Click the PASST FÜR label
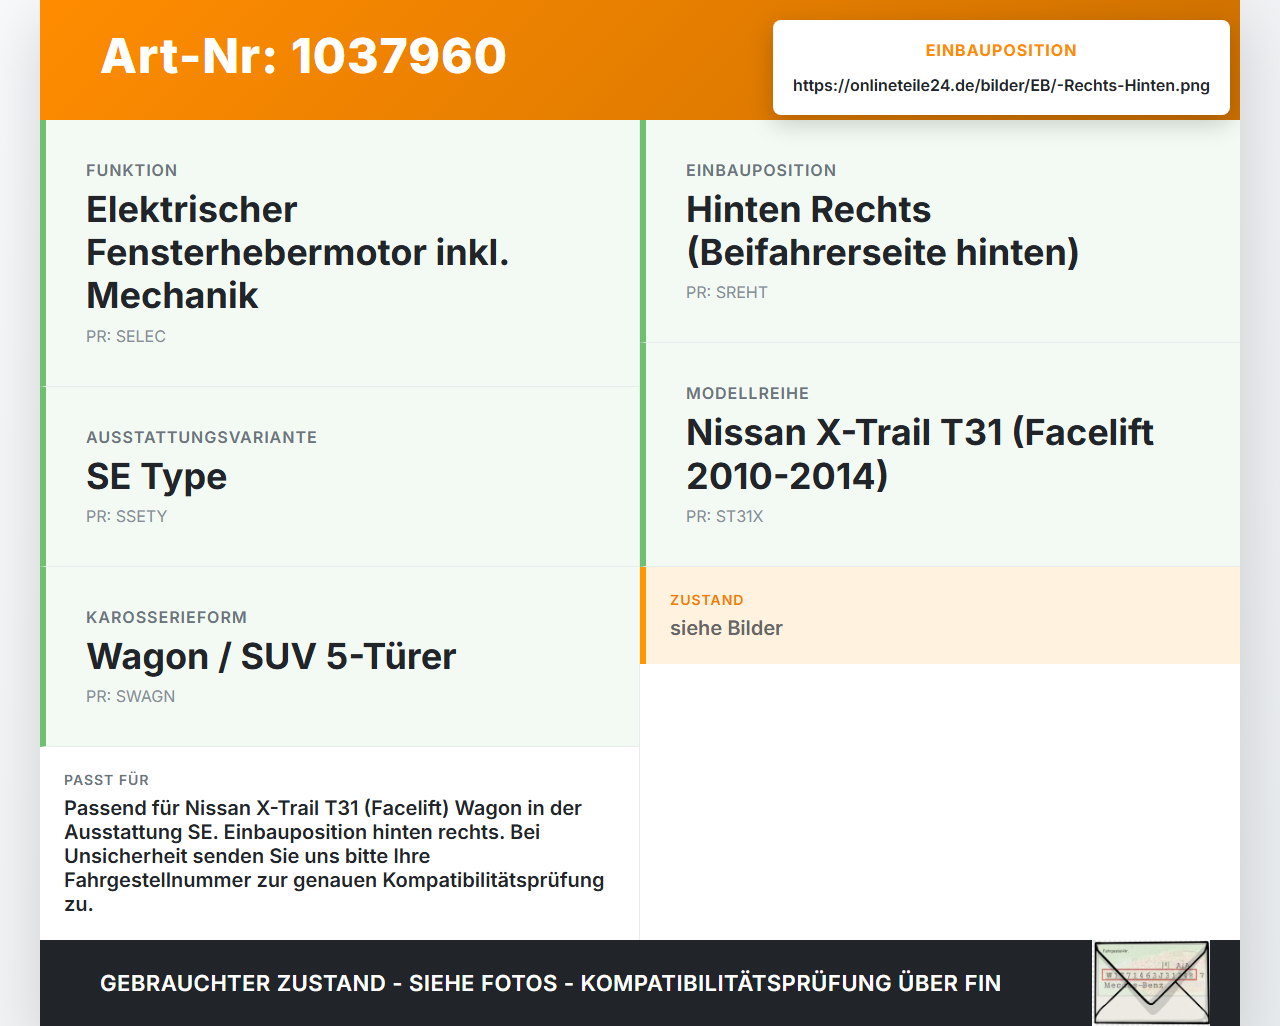The image size is (1280, 1026). tap(107, 781)
